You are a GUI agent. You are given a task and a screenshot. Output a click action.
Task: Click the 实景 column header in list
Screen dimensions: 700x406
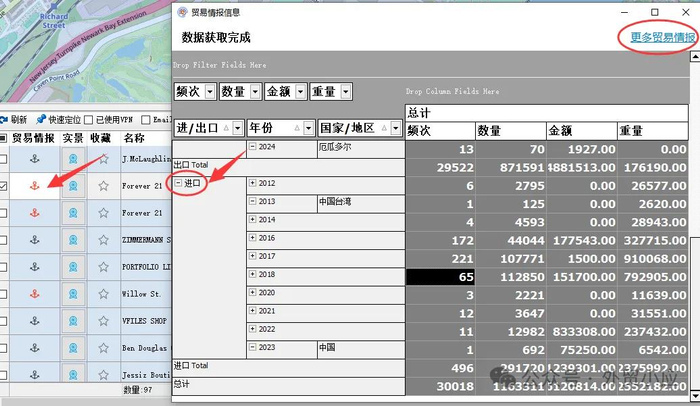[73, 138]
